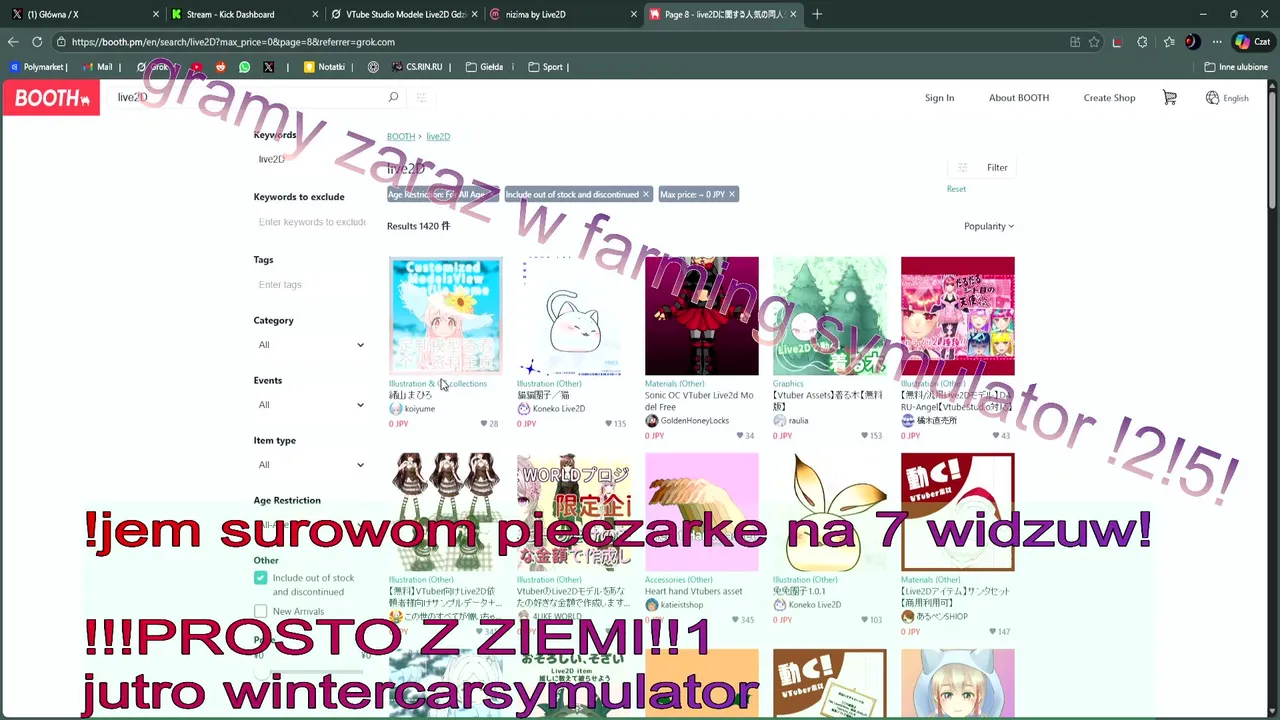The width and height of the screenshot is (1280, 720).
Task: Click the BOOTH logo
Action: [51, 98]
